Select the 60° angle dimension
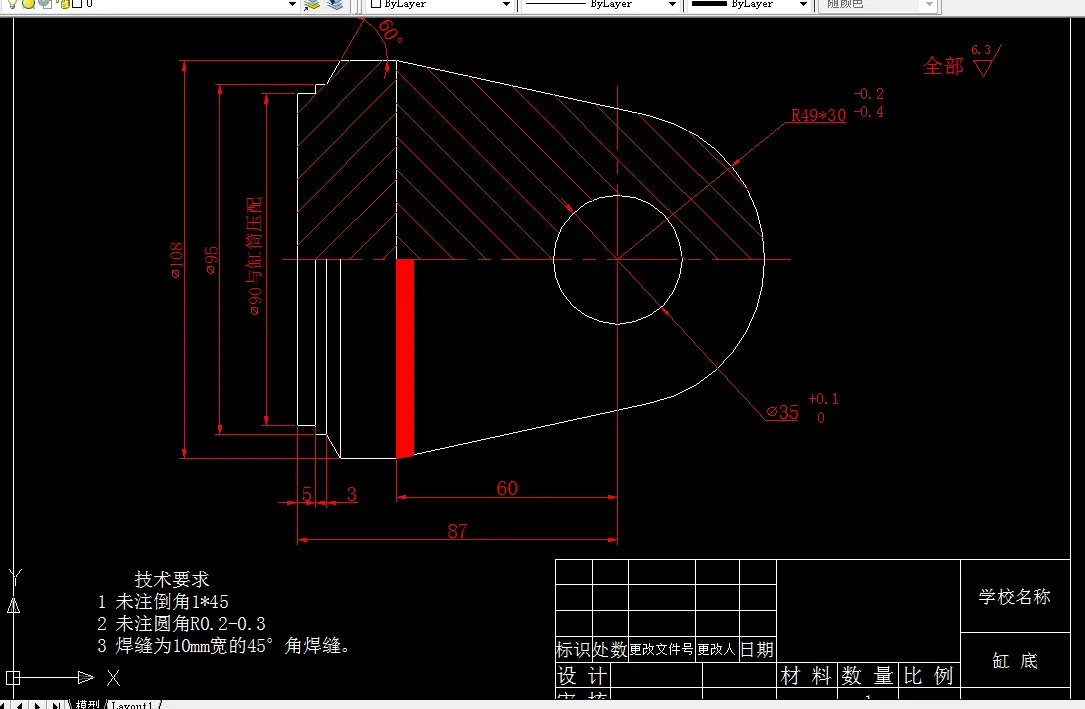The width and height of the screenshot is (1085, 709). pos(390,31)
